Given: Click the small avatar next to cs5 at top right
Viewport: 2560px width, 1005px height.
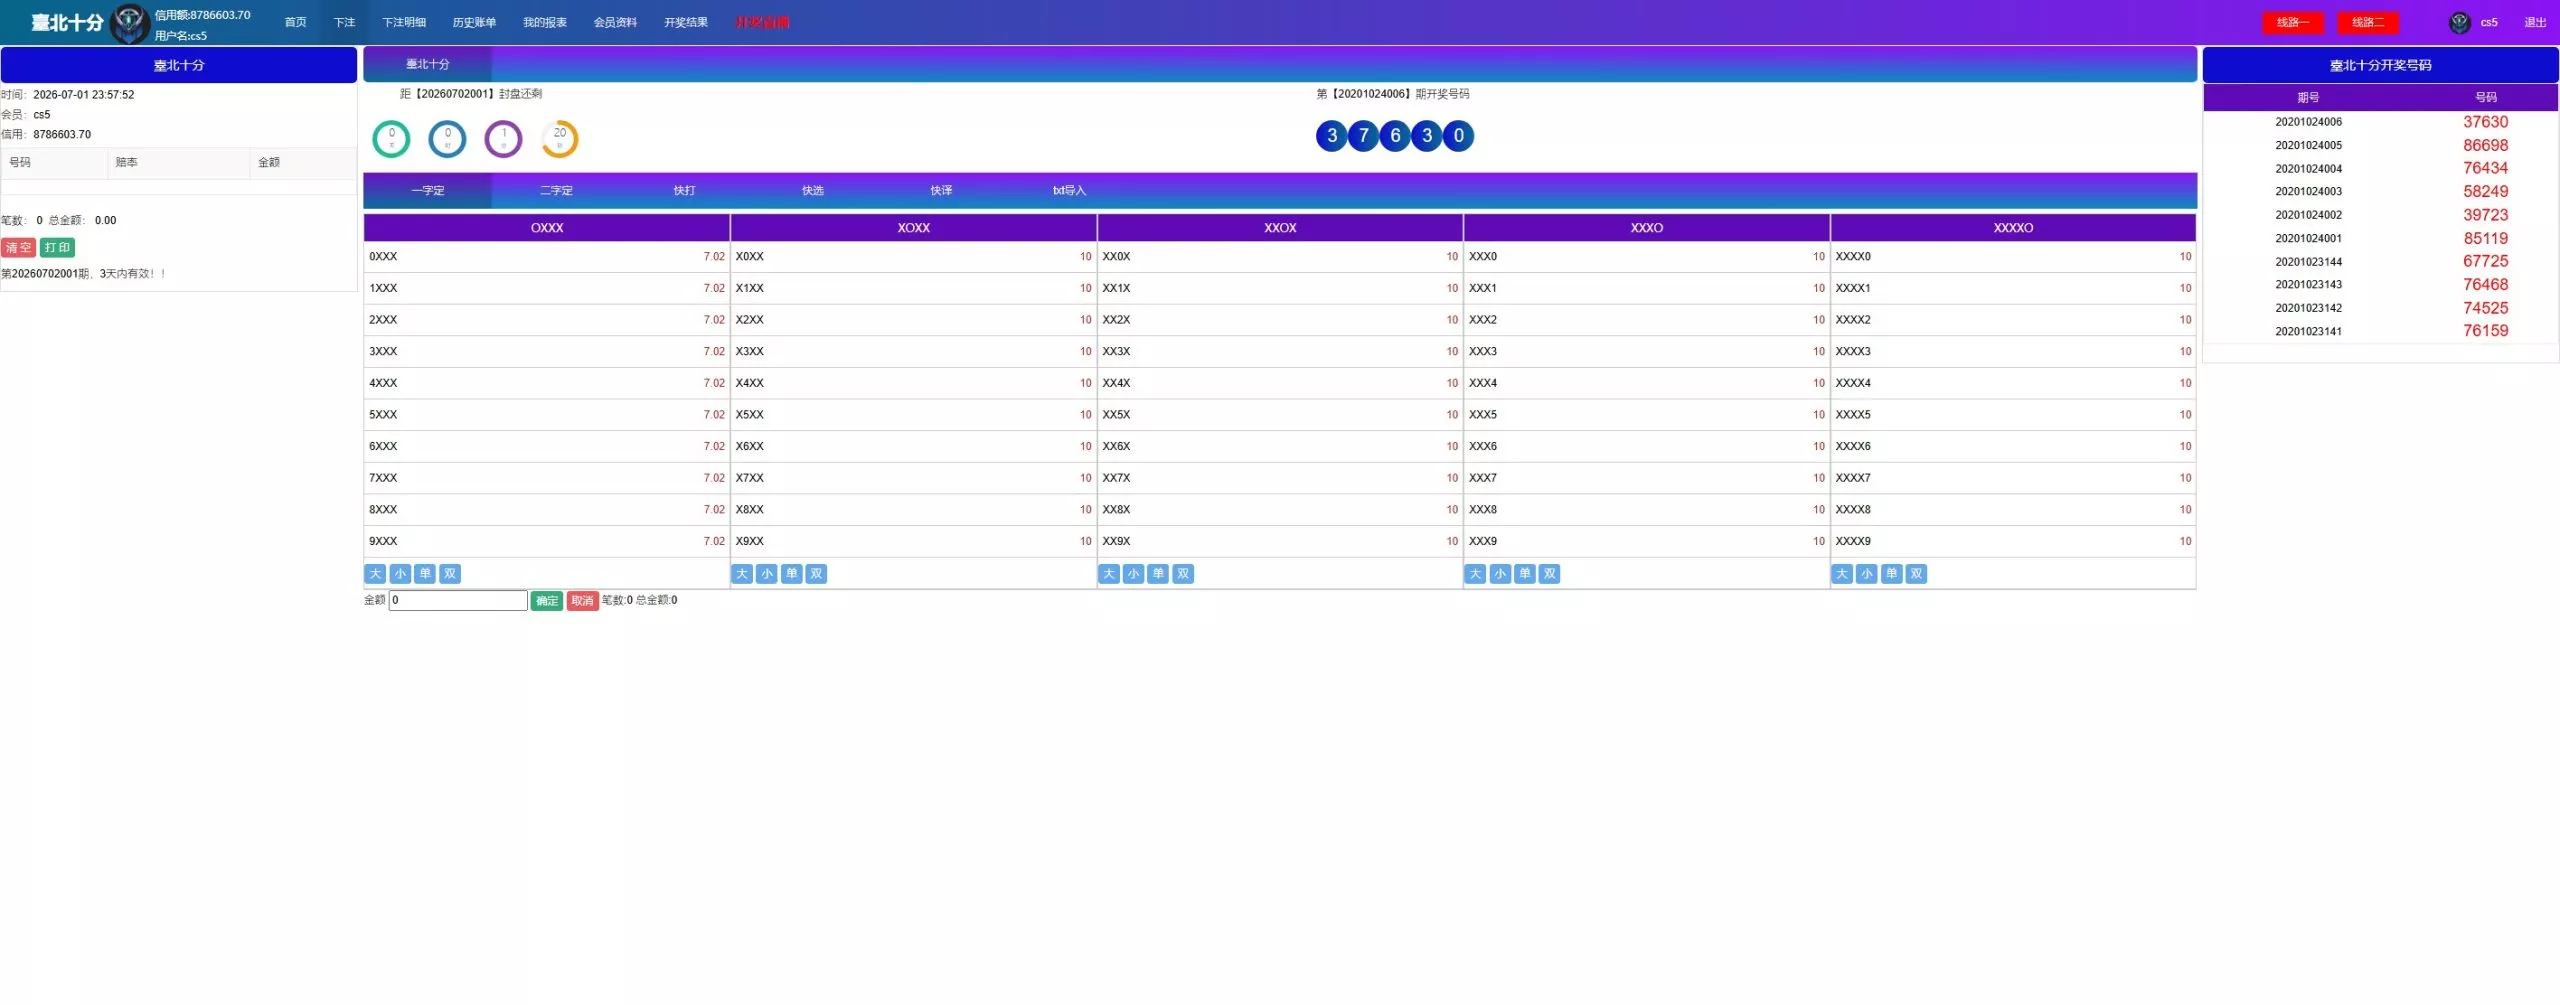Looking at the screenshot, I should [x=2459, y=22].
